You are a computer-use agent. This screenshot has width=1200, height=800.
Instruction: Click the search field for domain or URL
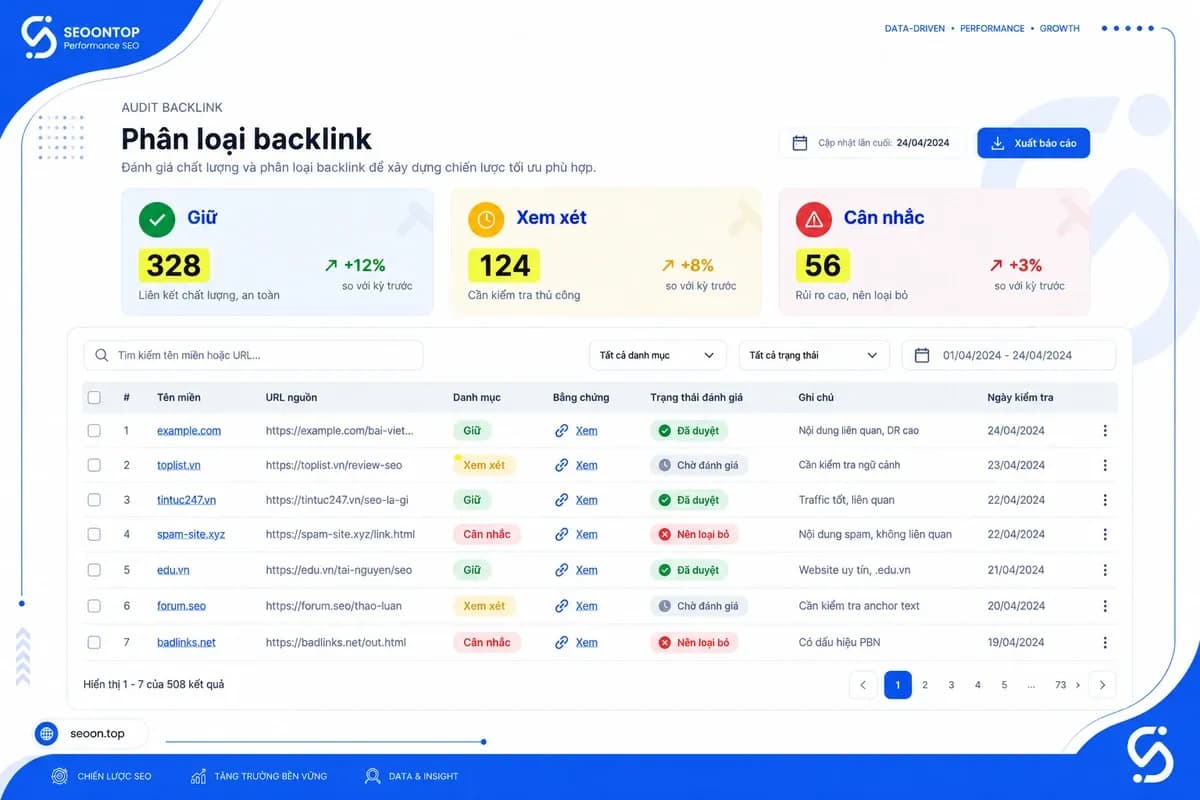[253, 355]
